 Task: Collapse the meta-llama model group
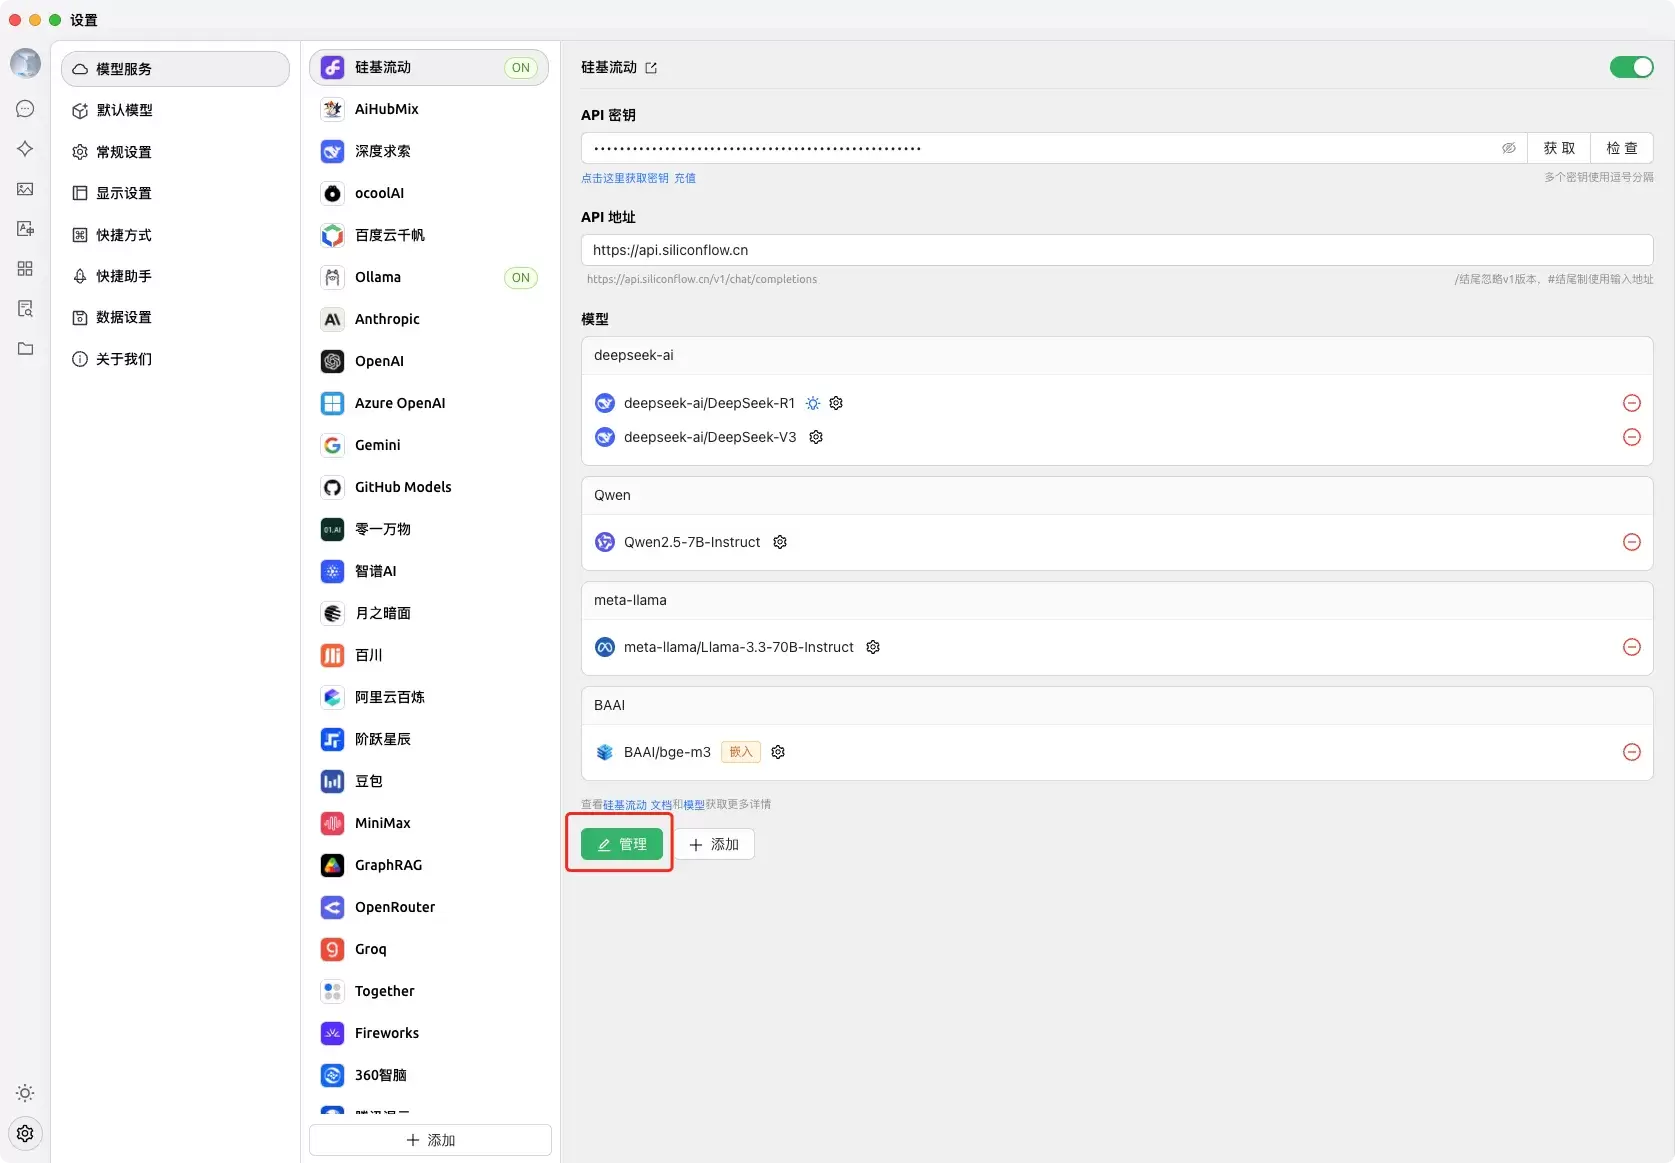(x=1117, y=601)
